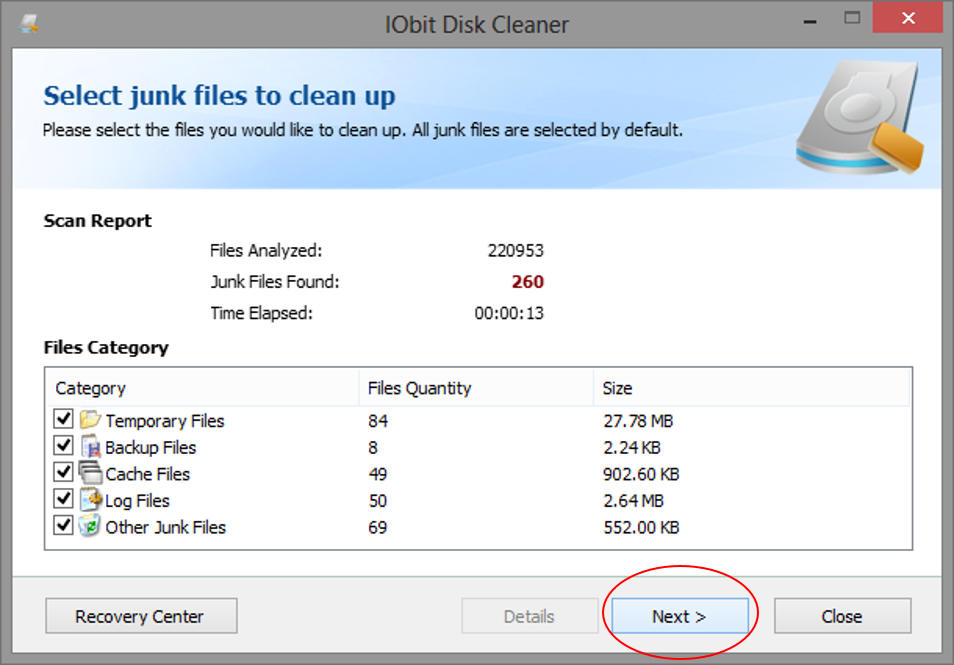Image resolution: width=954 pixels, height=665 pixels.
Task: Select the Log Files row label
Action: (x=137, y=501)
